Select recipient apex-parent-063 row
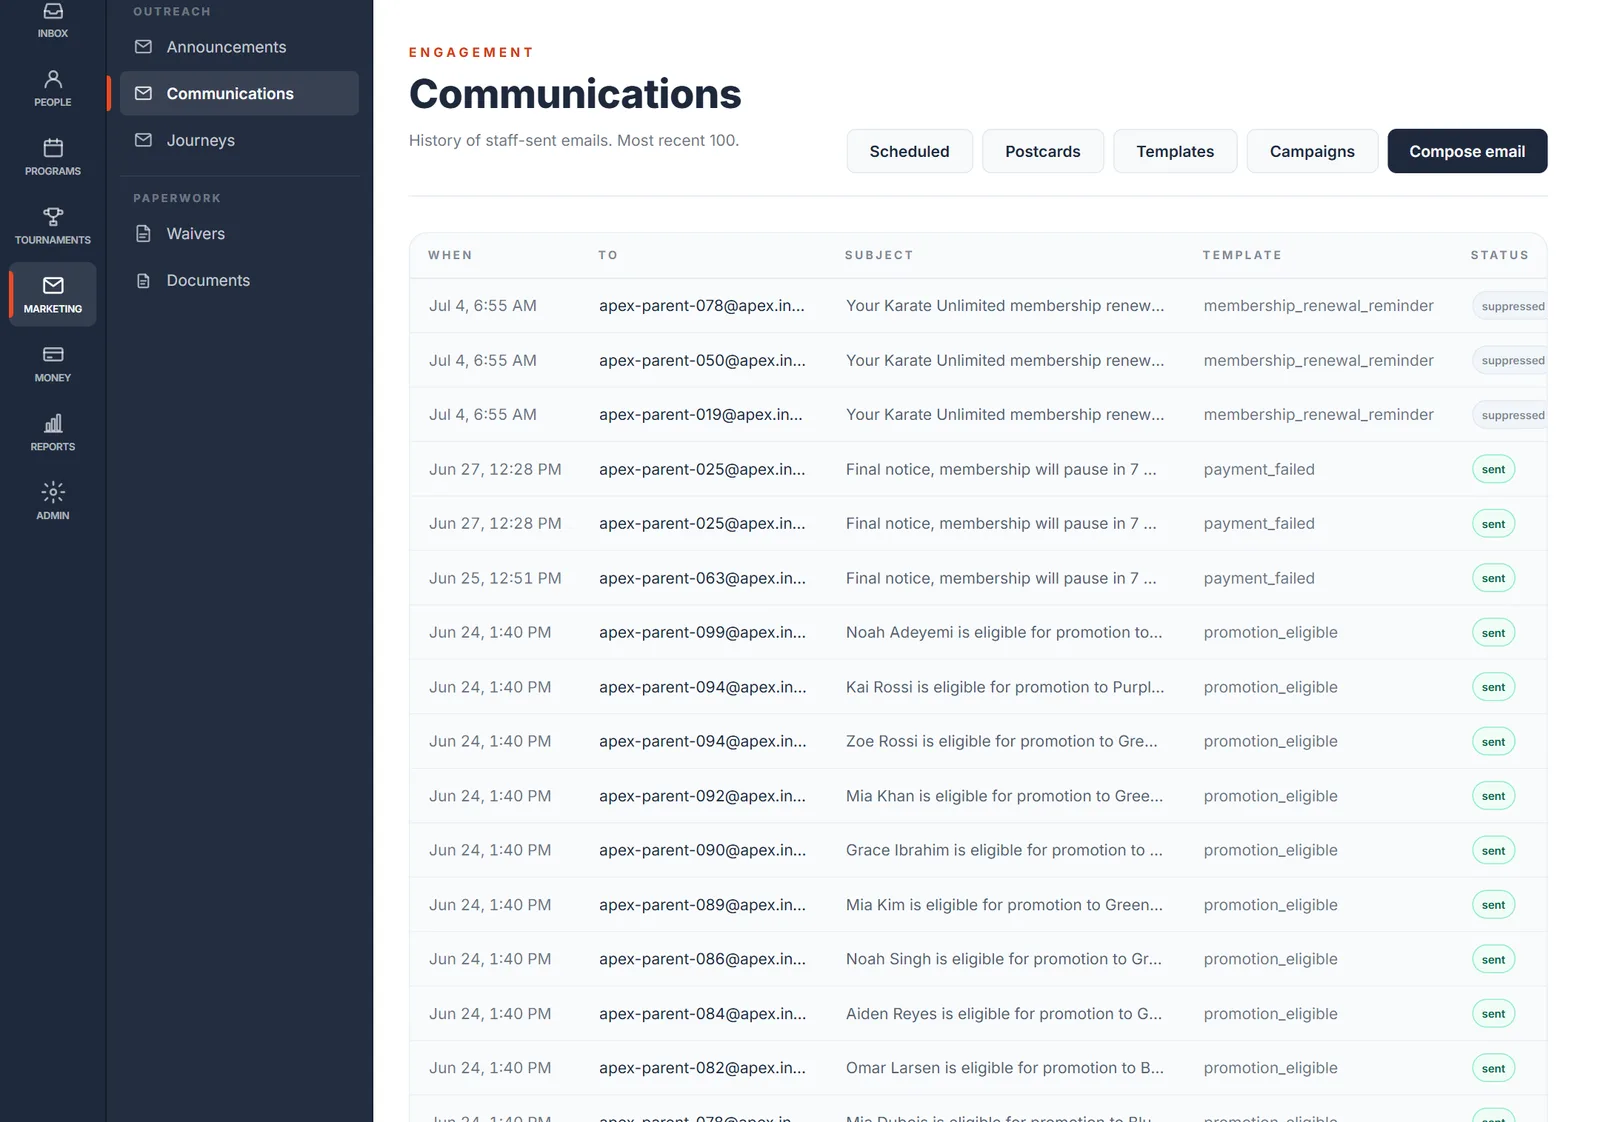 point(702,578)
